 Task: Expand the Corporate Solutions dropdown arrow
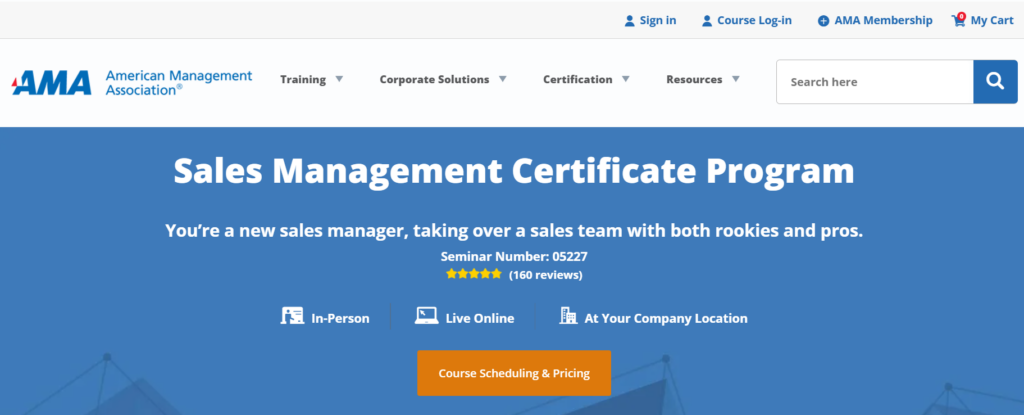click(502, 79)
